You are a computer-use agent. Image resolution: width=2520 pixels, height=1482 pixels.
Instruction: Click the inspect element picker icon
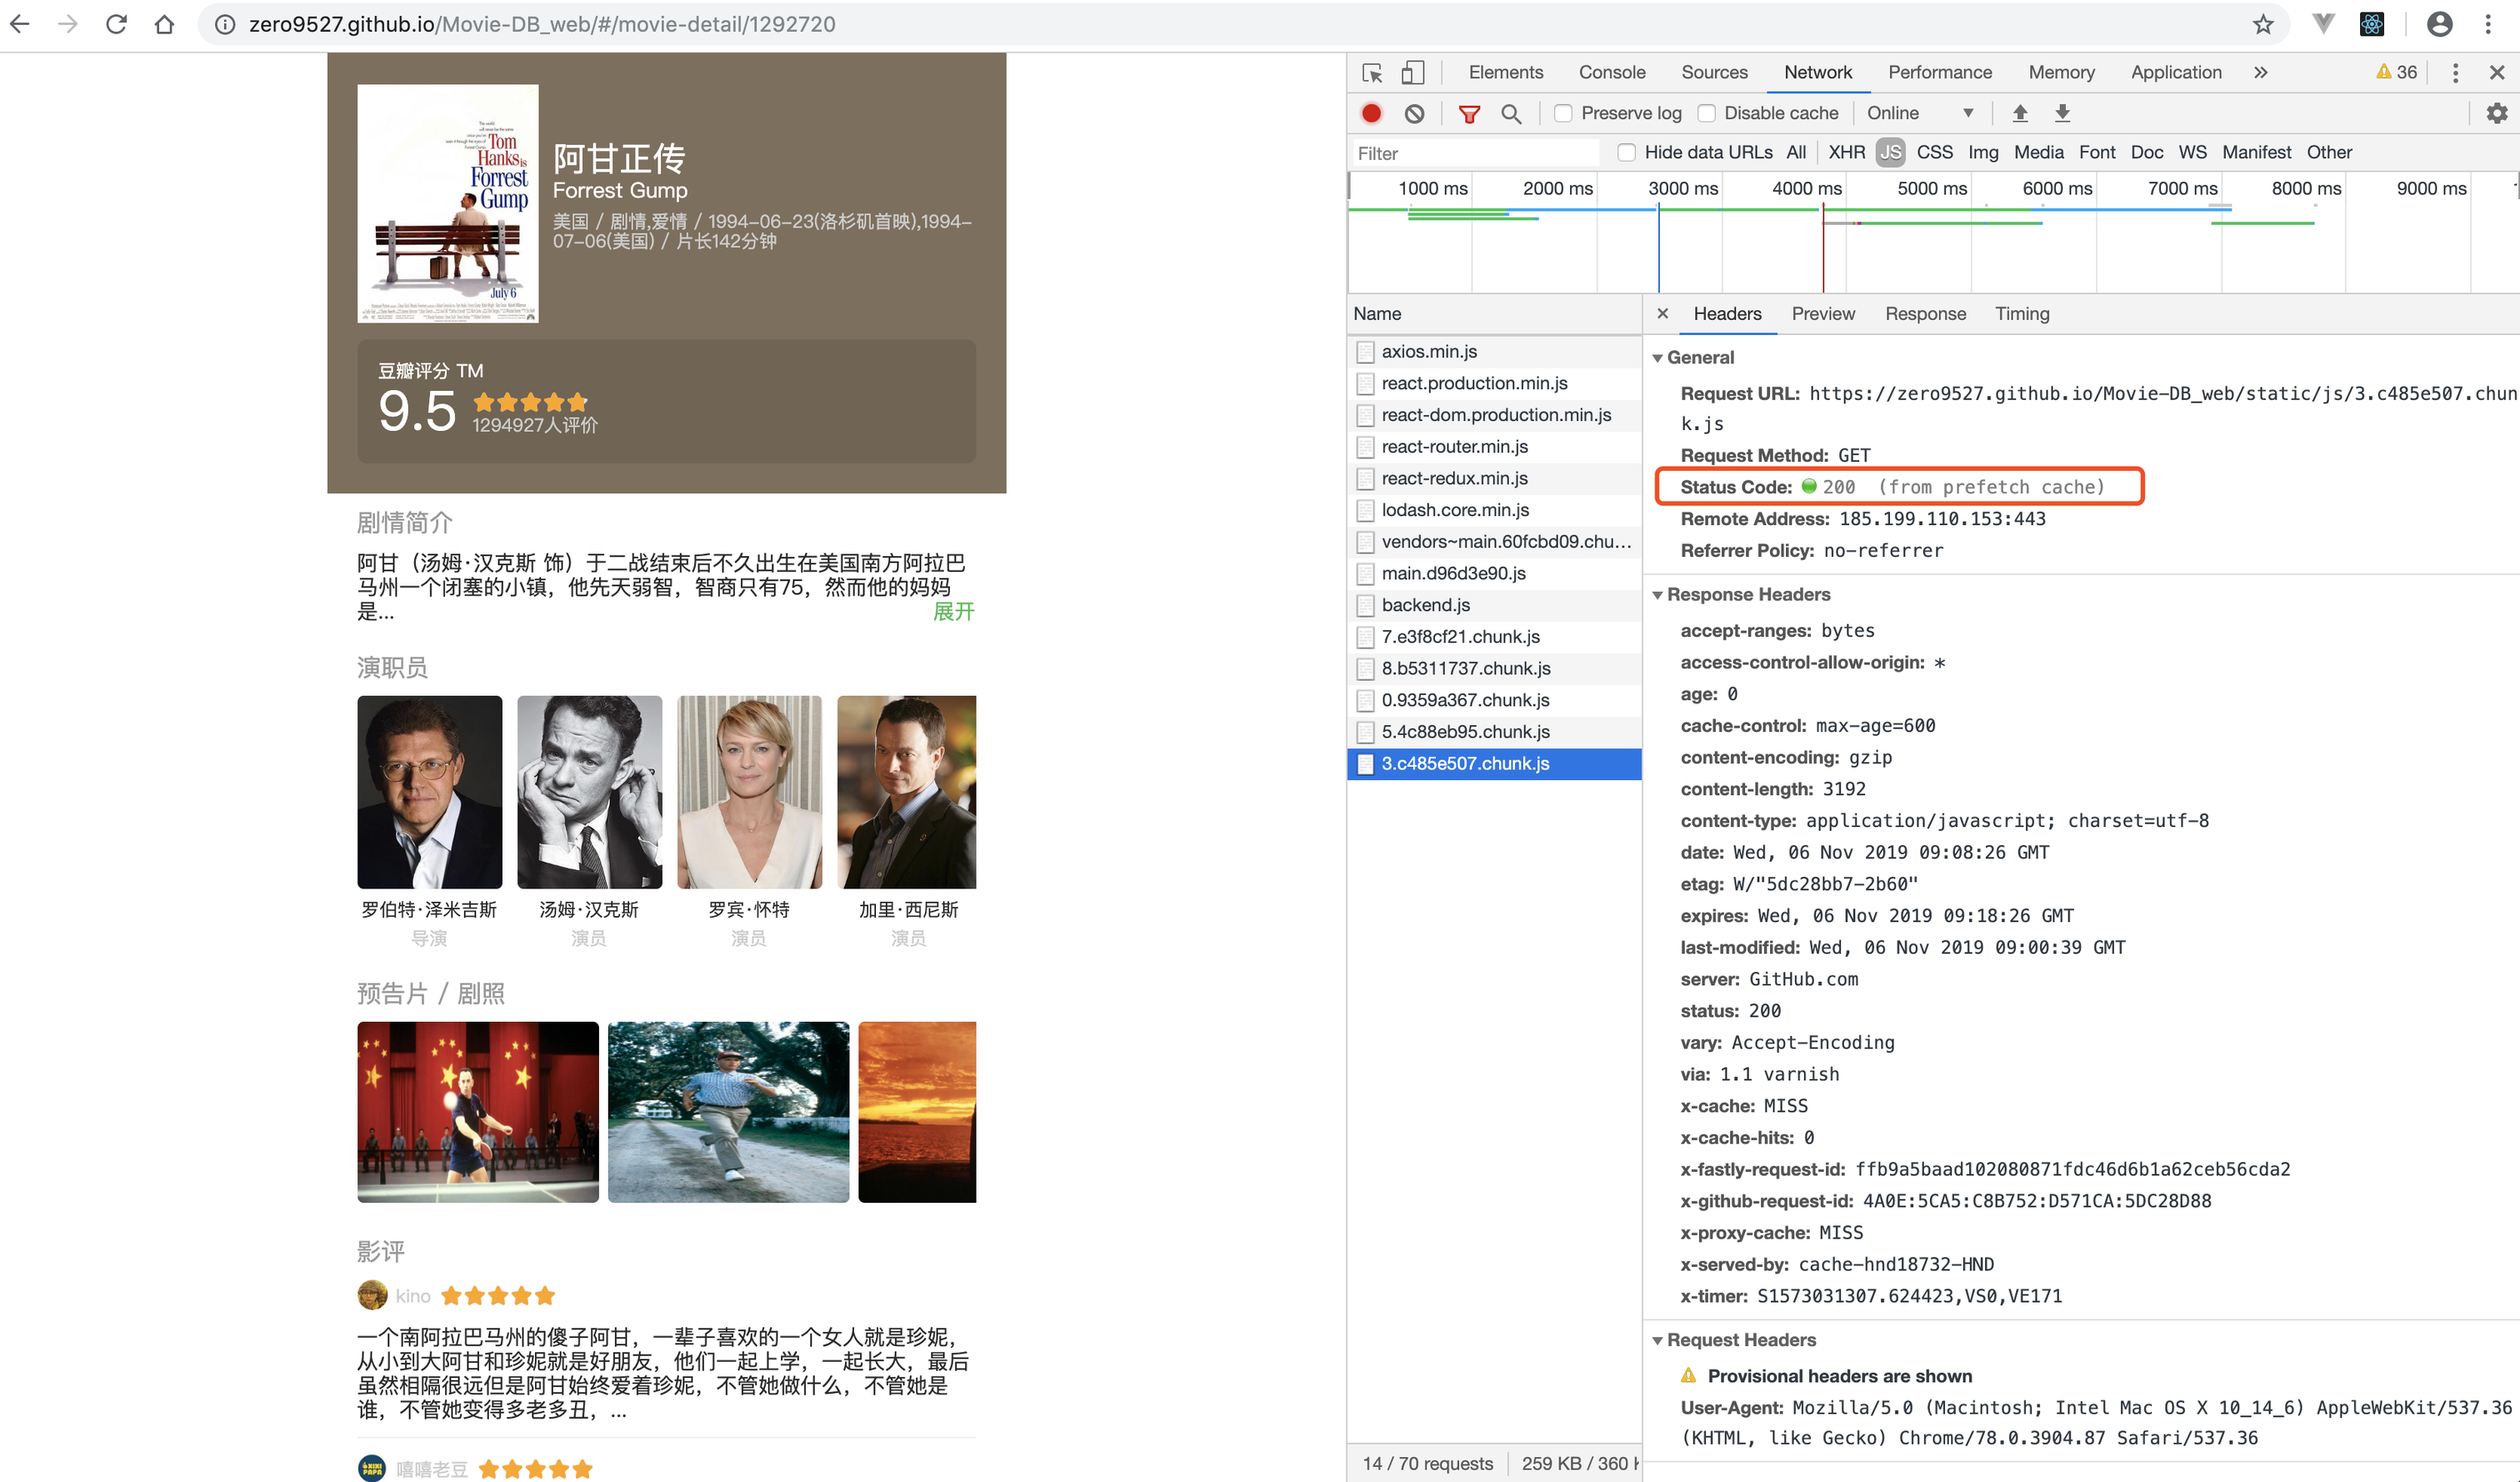tap(1372, 73)
